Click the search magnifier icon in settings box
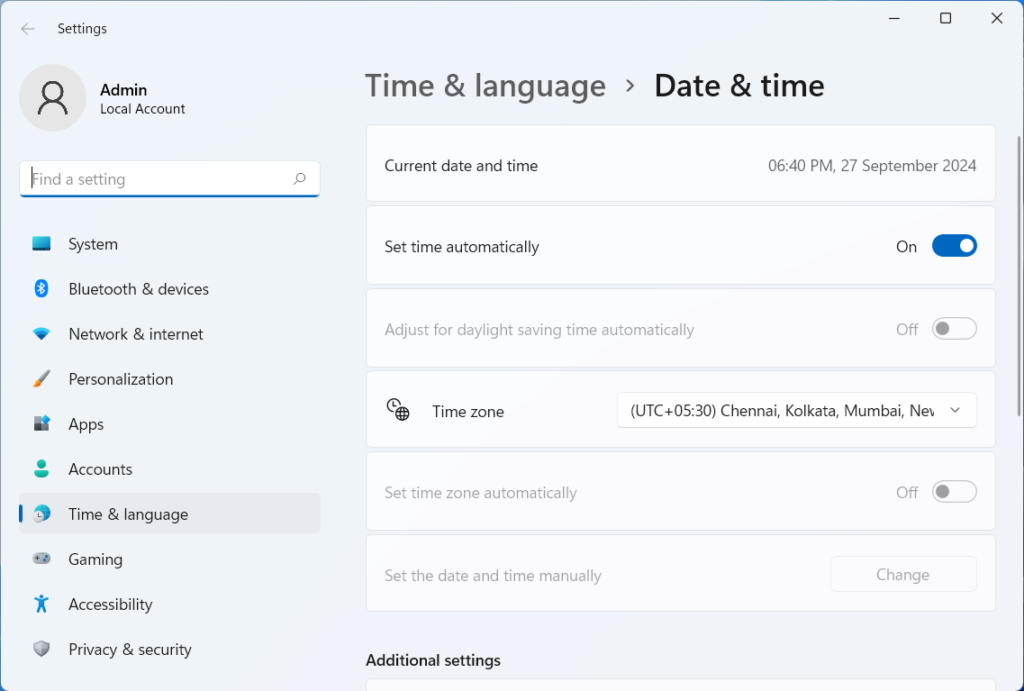Screen dimensions: 1024x691 pyautogui.click(x=300, y=178)
